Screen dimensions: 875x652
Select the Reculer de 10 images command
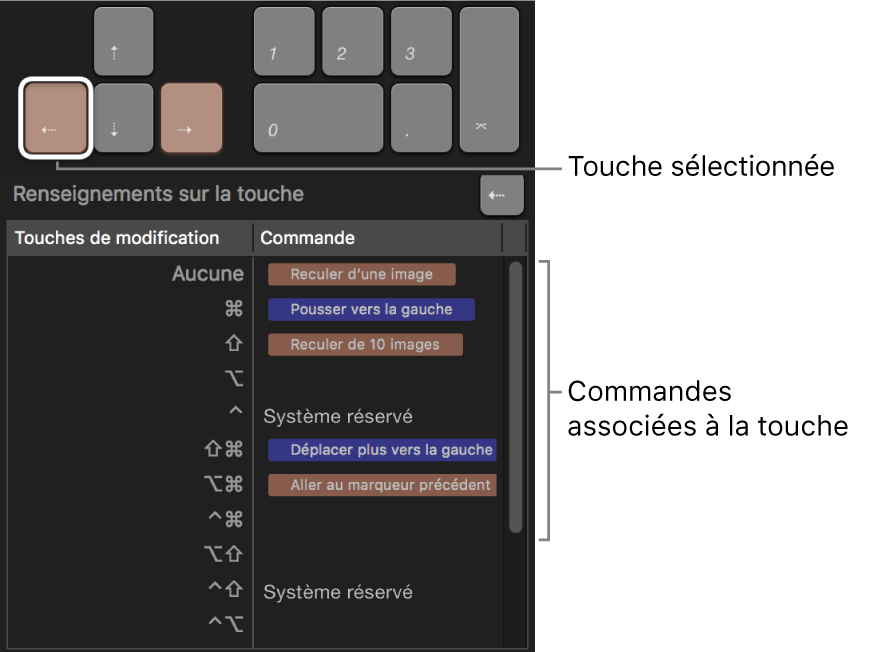[365, 344]
